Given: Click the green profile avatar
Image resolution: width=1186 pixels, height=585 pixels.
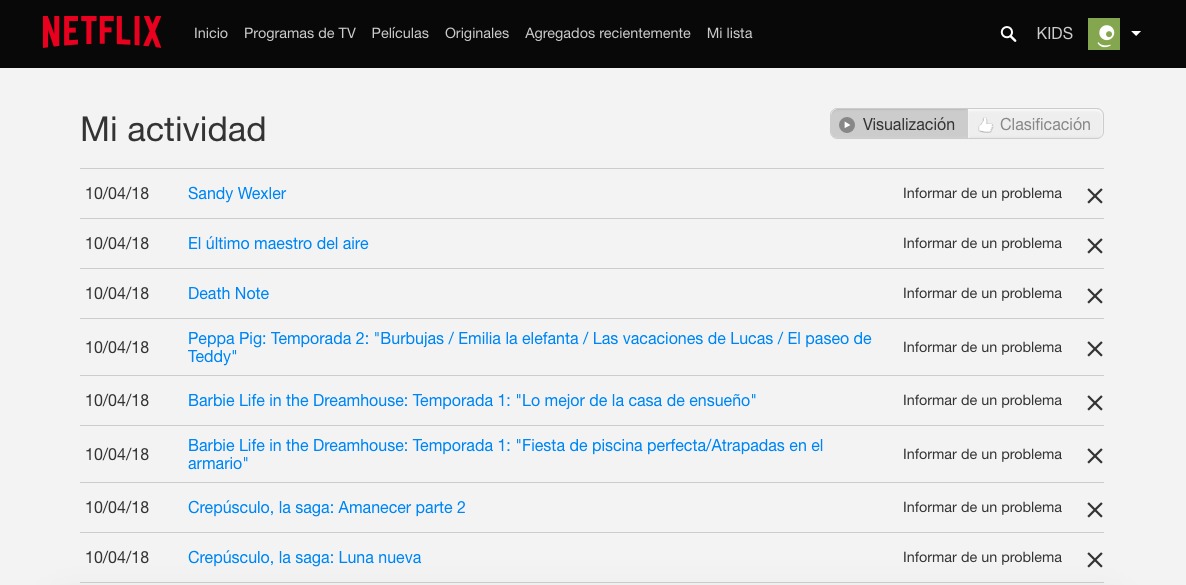Looking at the screenshot, I should (x=1104, y=33).
